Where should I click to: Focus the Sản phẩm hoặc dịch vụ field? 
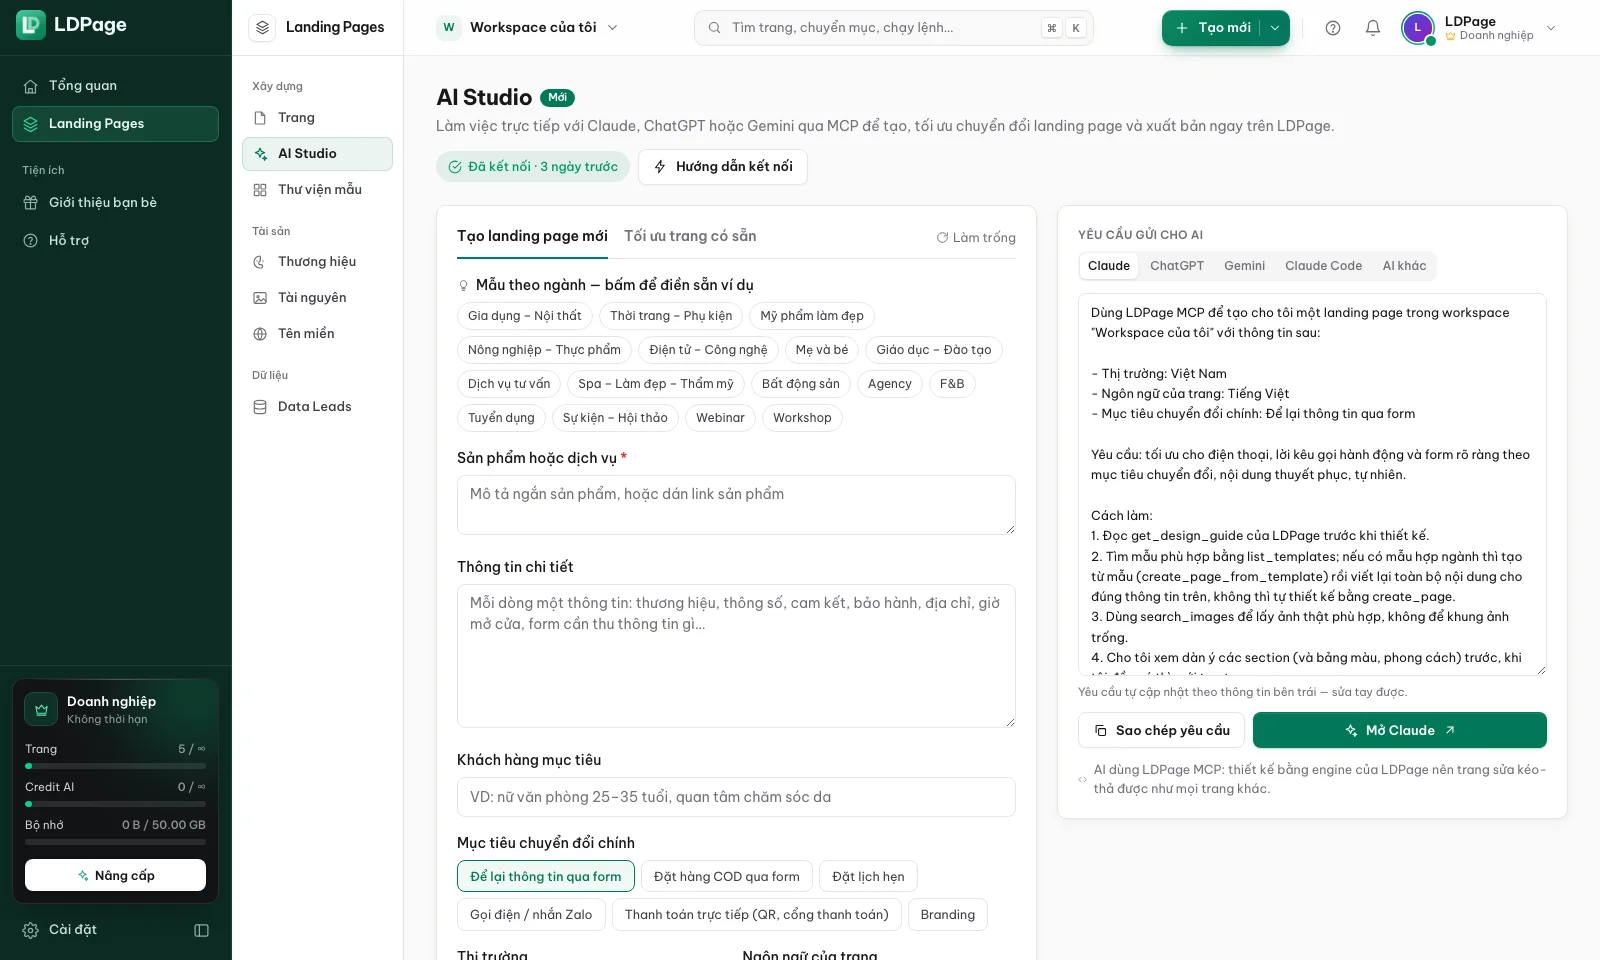click(736, 505)
